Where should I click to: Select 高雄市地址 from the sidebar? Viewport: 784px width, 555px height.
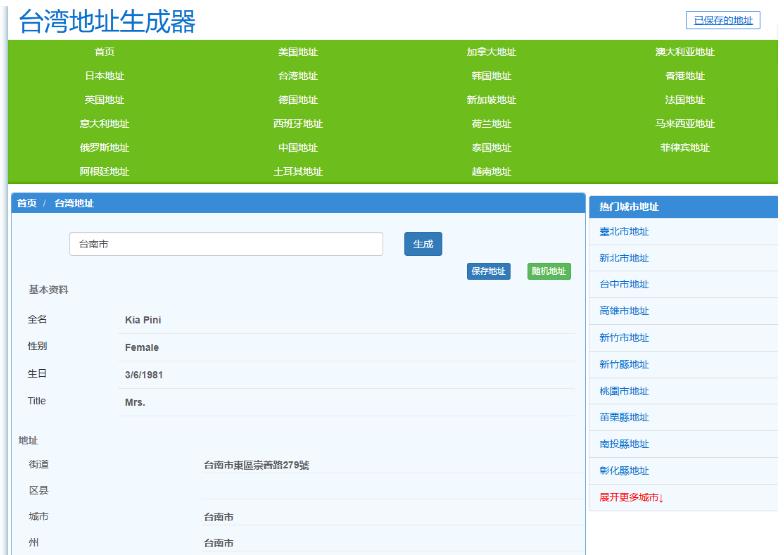point(624,311)
